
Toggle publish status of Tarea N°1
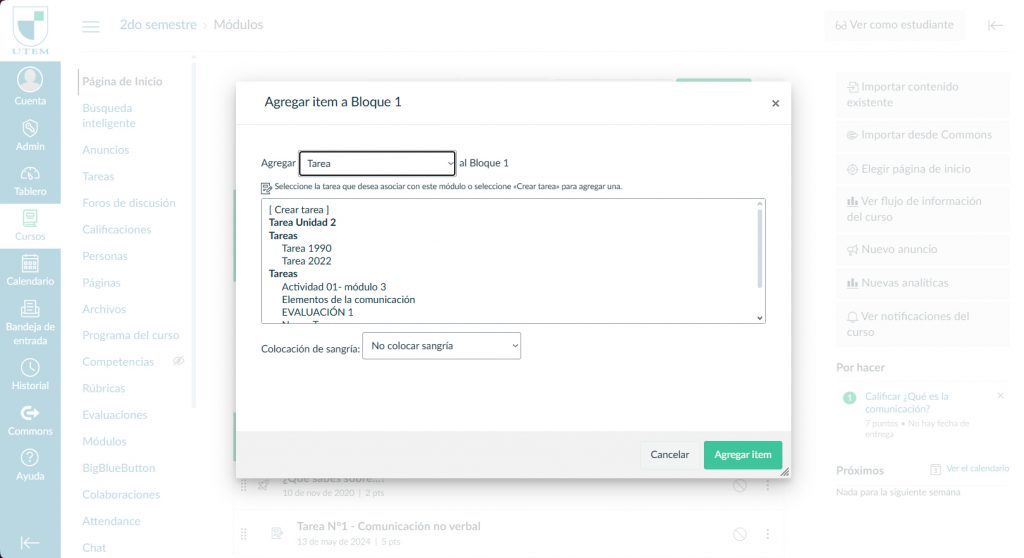739,534
